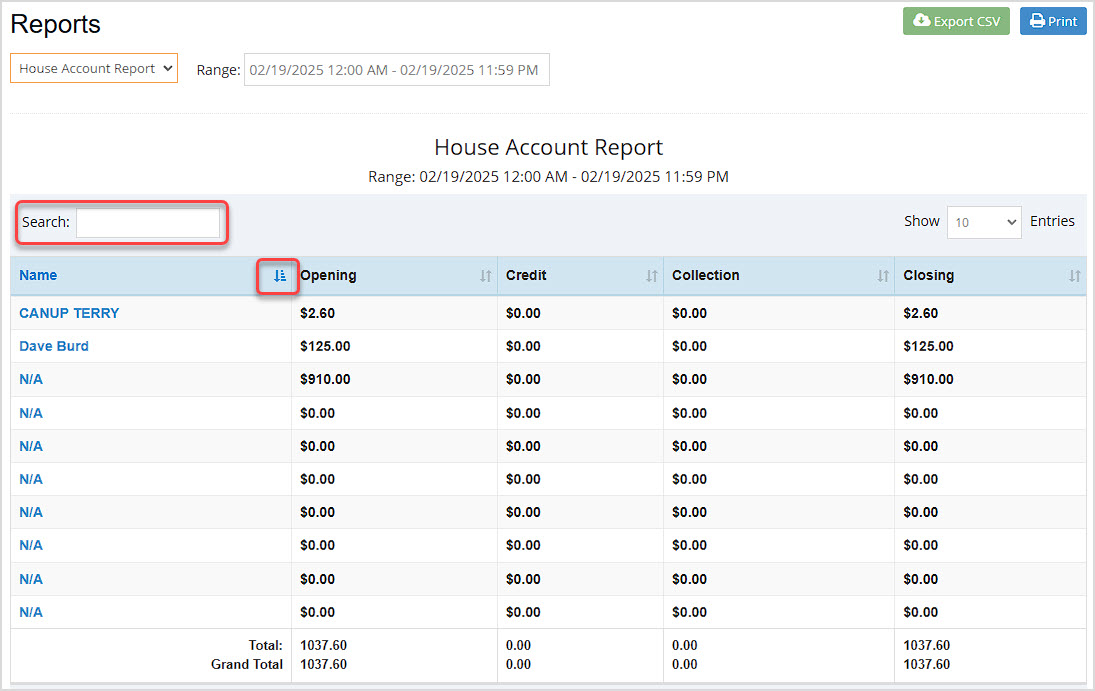Screen dimensions: 1095x691
Task: Click the date Range field
Action: pyautogui.click(x=396, y=69)
